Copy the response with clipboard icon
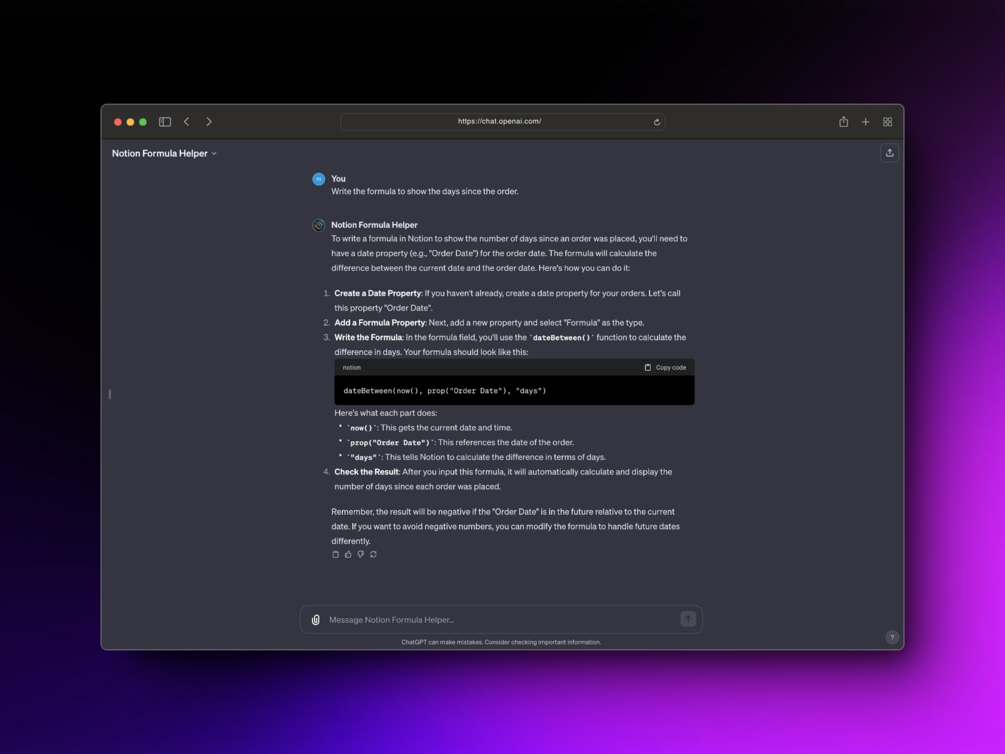This screenshot has width=1005, height=754. [x=335, y=555]
